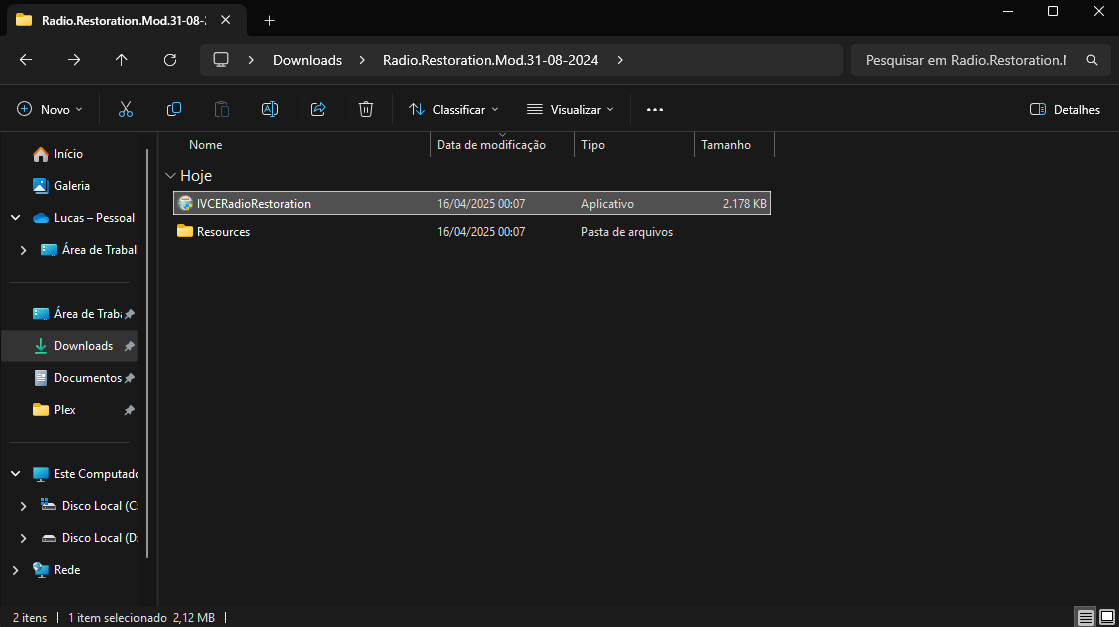This screenshot has width=1119, height=627.
Task: Click chevron after This PC icon in address bar
Action: click(x=251, y=60)
